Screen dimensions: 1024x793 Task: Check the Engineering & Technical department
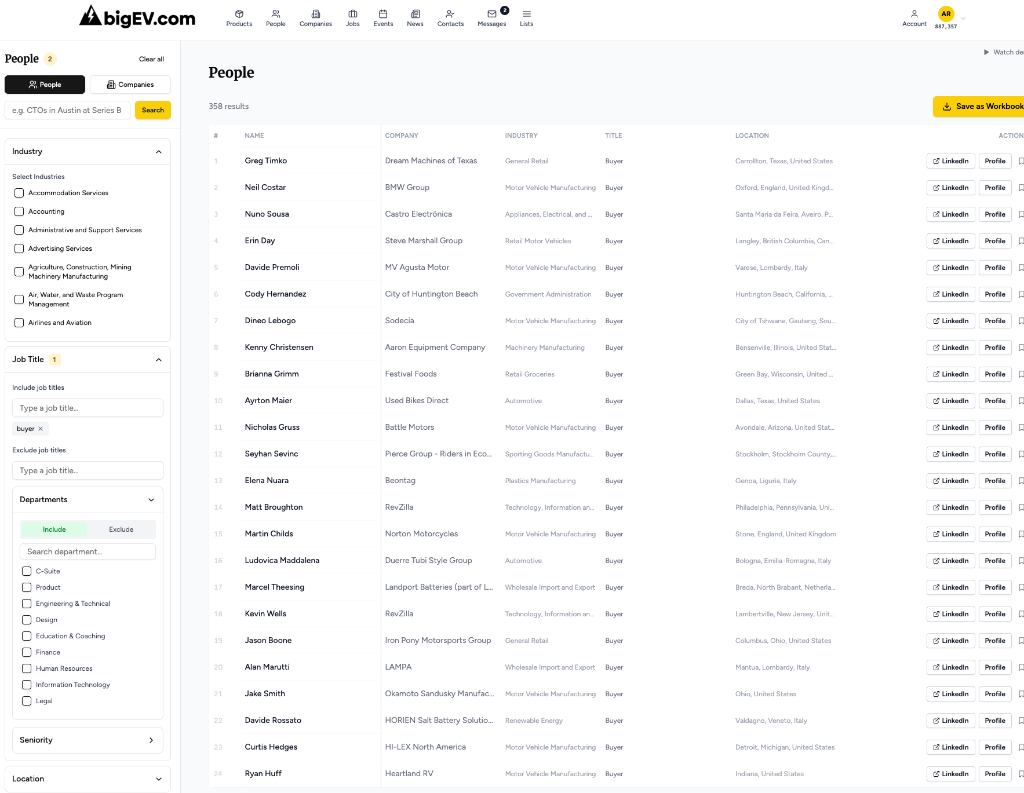[27, 604]
